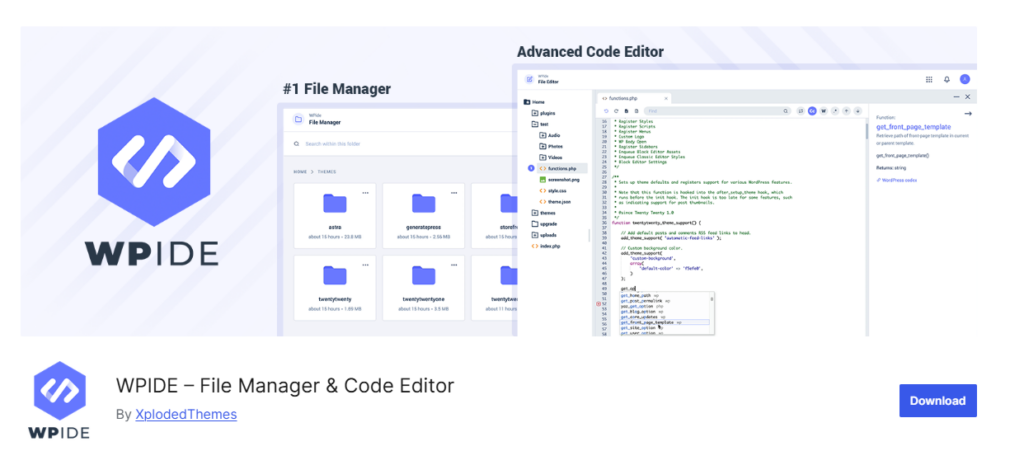Open the three-dot menu on astra folder
Image resolution: width=1024 pixels, height=465 pixels.
(366, 193)
